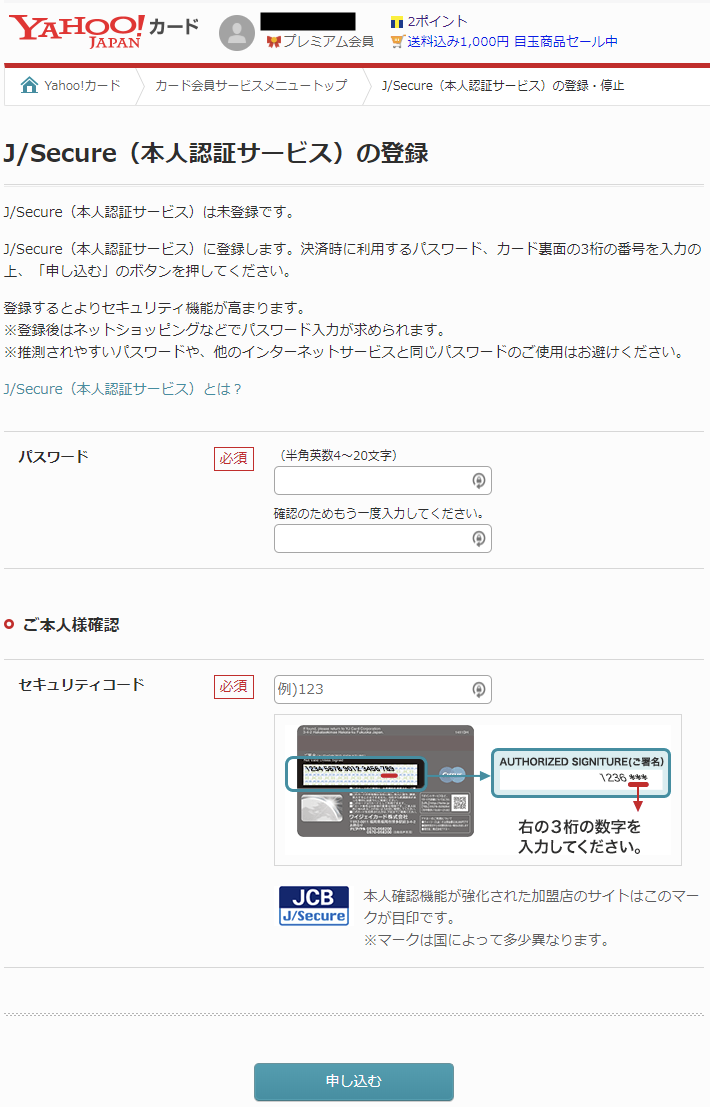710x1107 pixels.
Task: Click the T-point flag icon
Action: click(397, 22)
